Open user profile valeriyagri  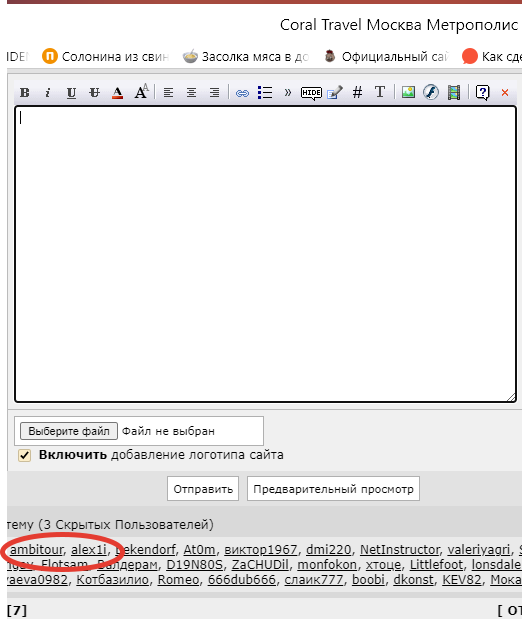coord(479,550)
